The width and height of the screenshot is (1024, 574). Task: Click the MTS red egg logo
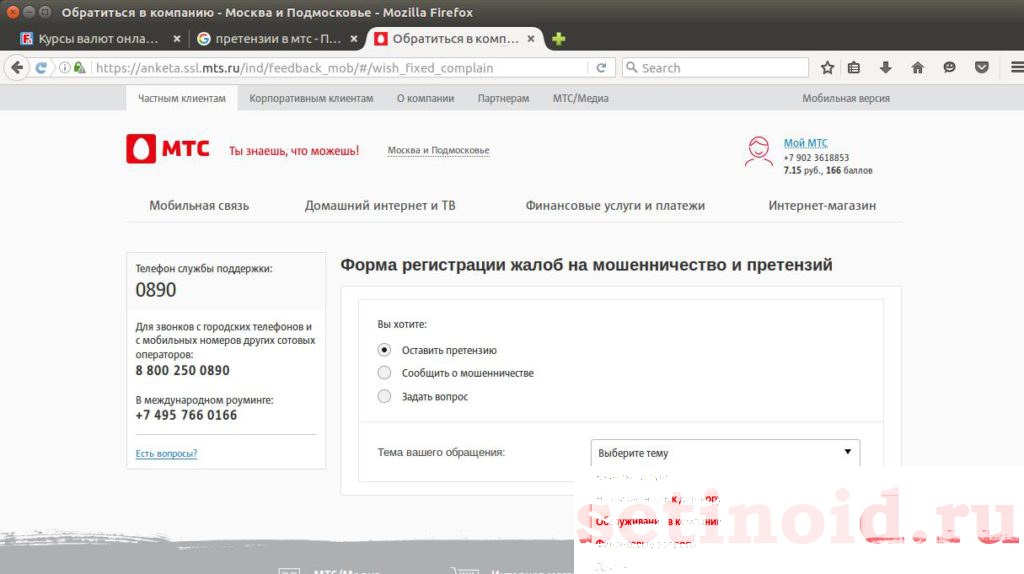[140, 149]
